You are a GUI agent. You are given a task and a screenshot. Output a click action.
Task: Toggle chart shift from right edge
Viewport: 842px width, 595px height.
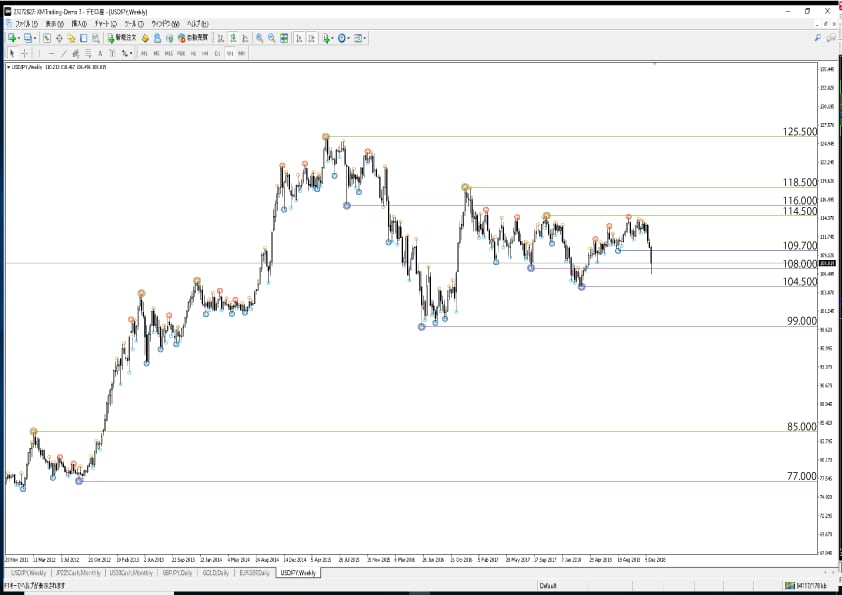coord(311,38)
